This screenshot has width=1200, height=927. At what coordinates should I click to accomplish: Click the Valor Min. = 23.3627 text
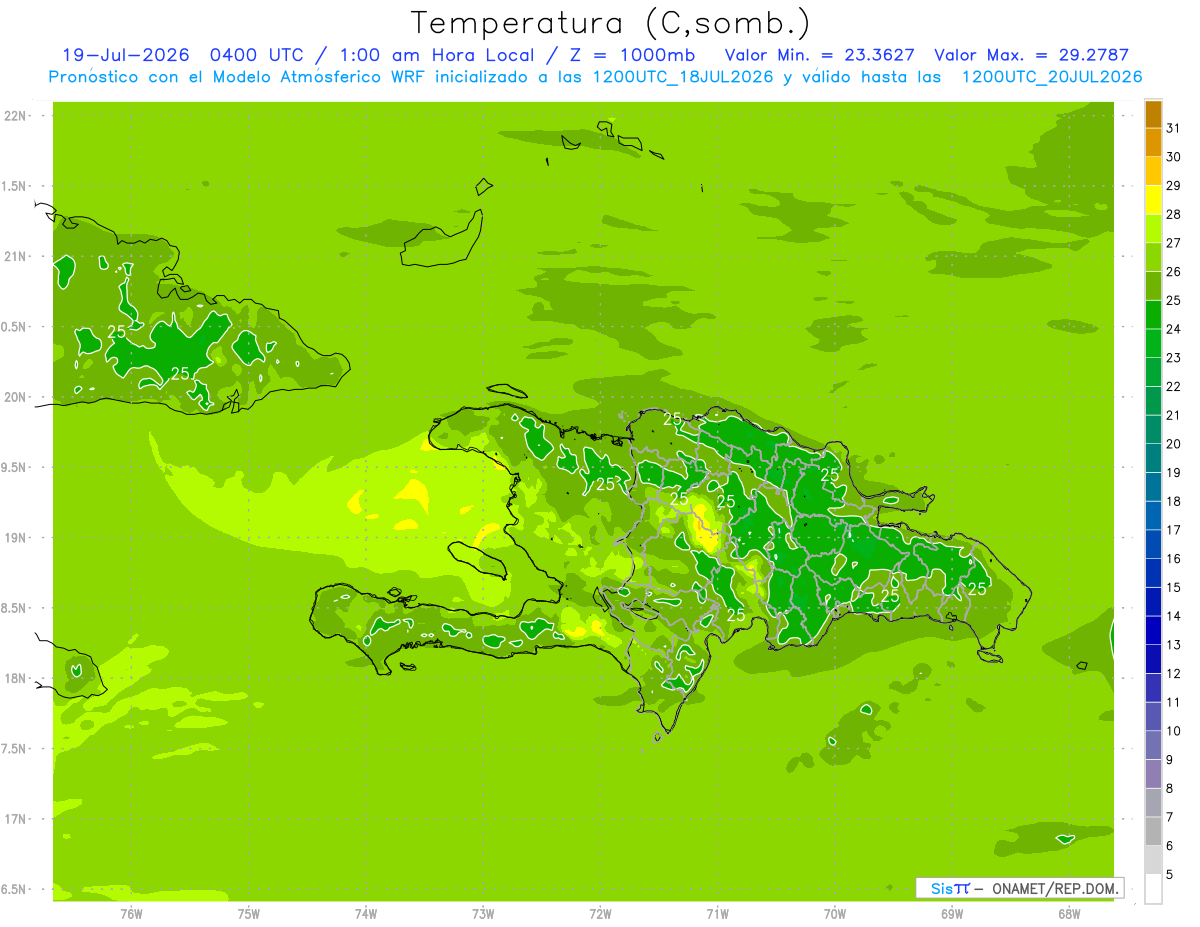[819, 55]
